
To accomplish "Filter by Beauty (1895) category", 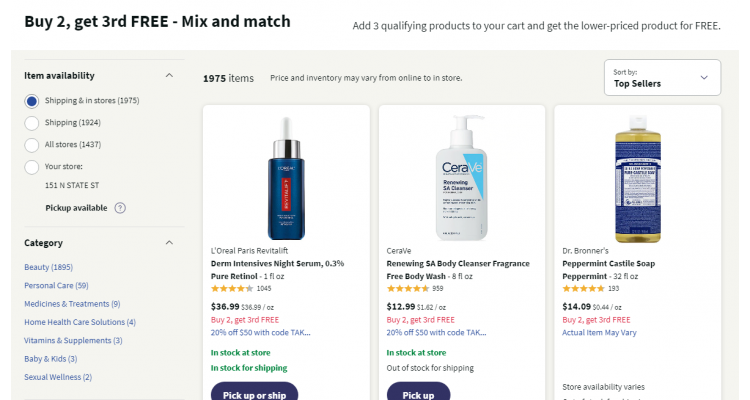I will 49,267.
